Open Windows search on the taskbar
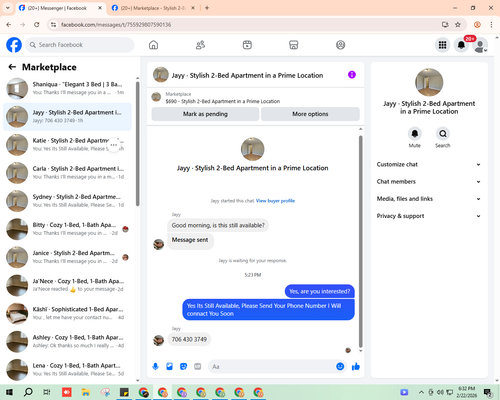 tap(28, 392)
